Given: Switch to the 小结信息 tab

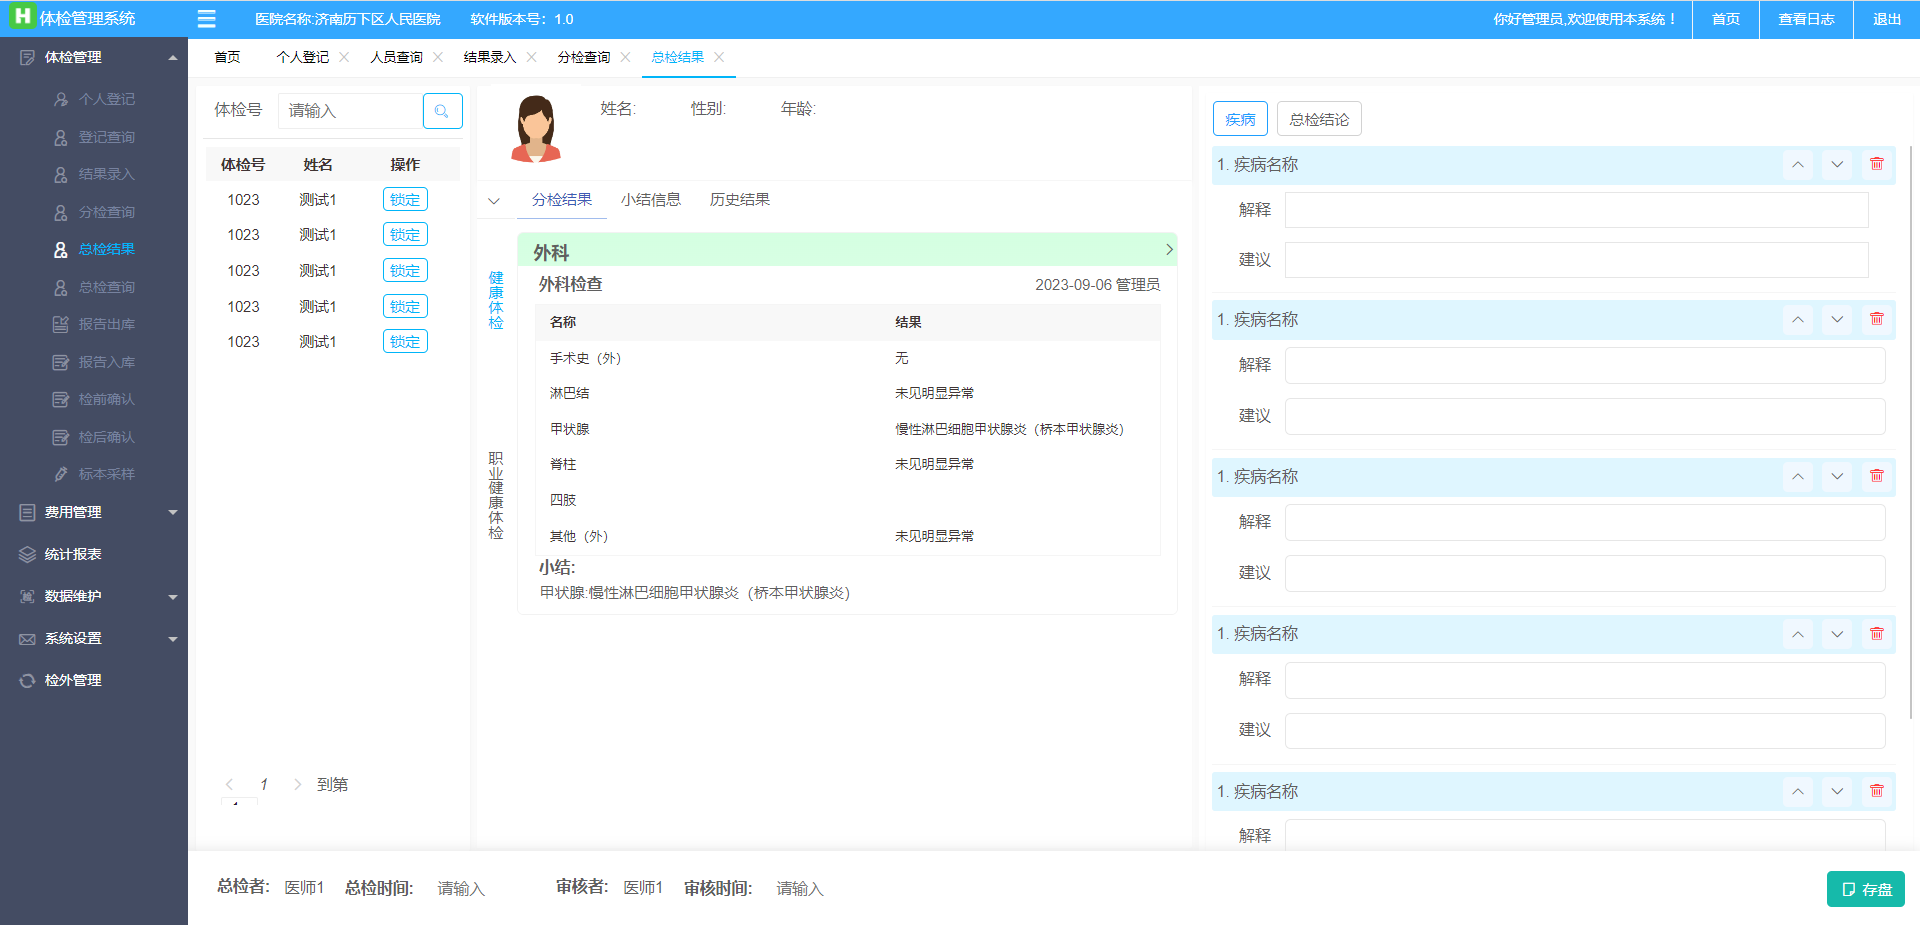Looking at the screenshot, I should (650, 200).
